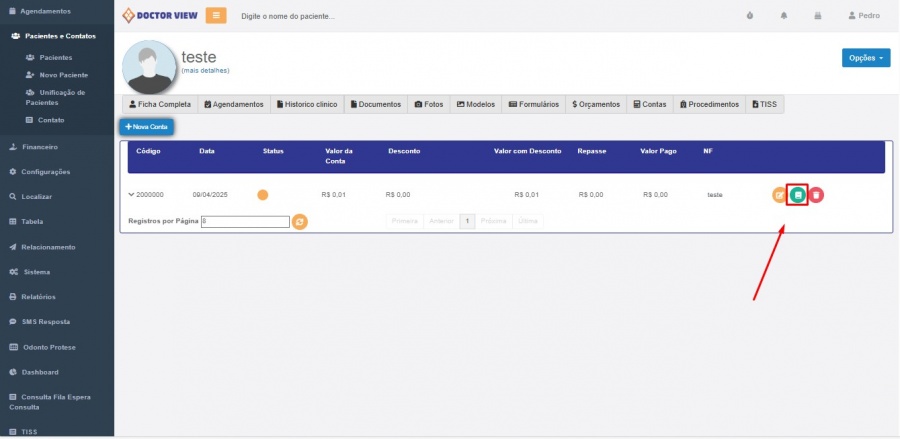Open the Orçamentos tab
This screenshot has height=439, width=900.
(x=596, y=104)
